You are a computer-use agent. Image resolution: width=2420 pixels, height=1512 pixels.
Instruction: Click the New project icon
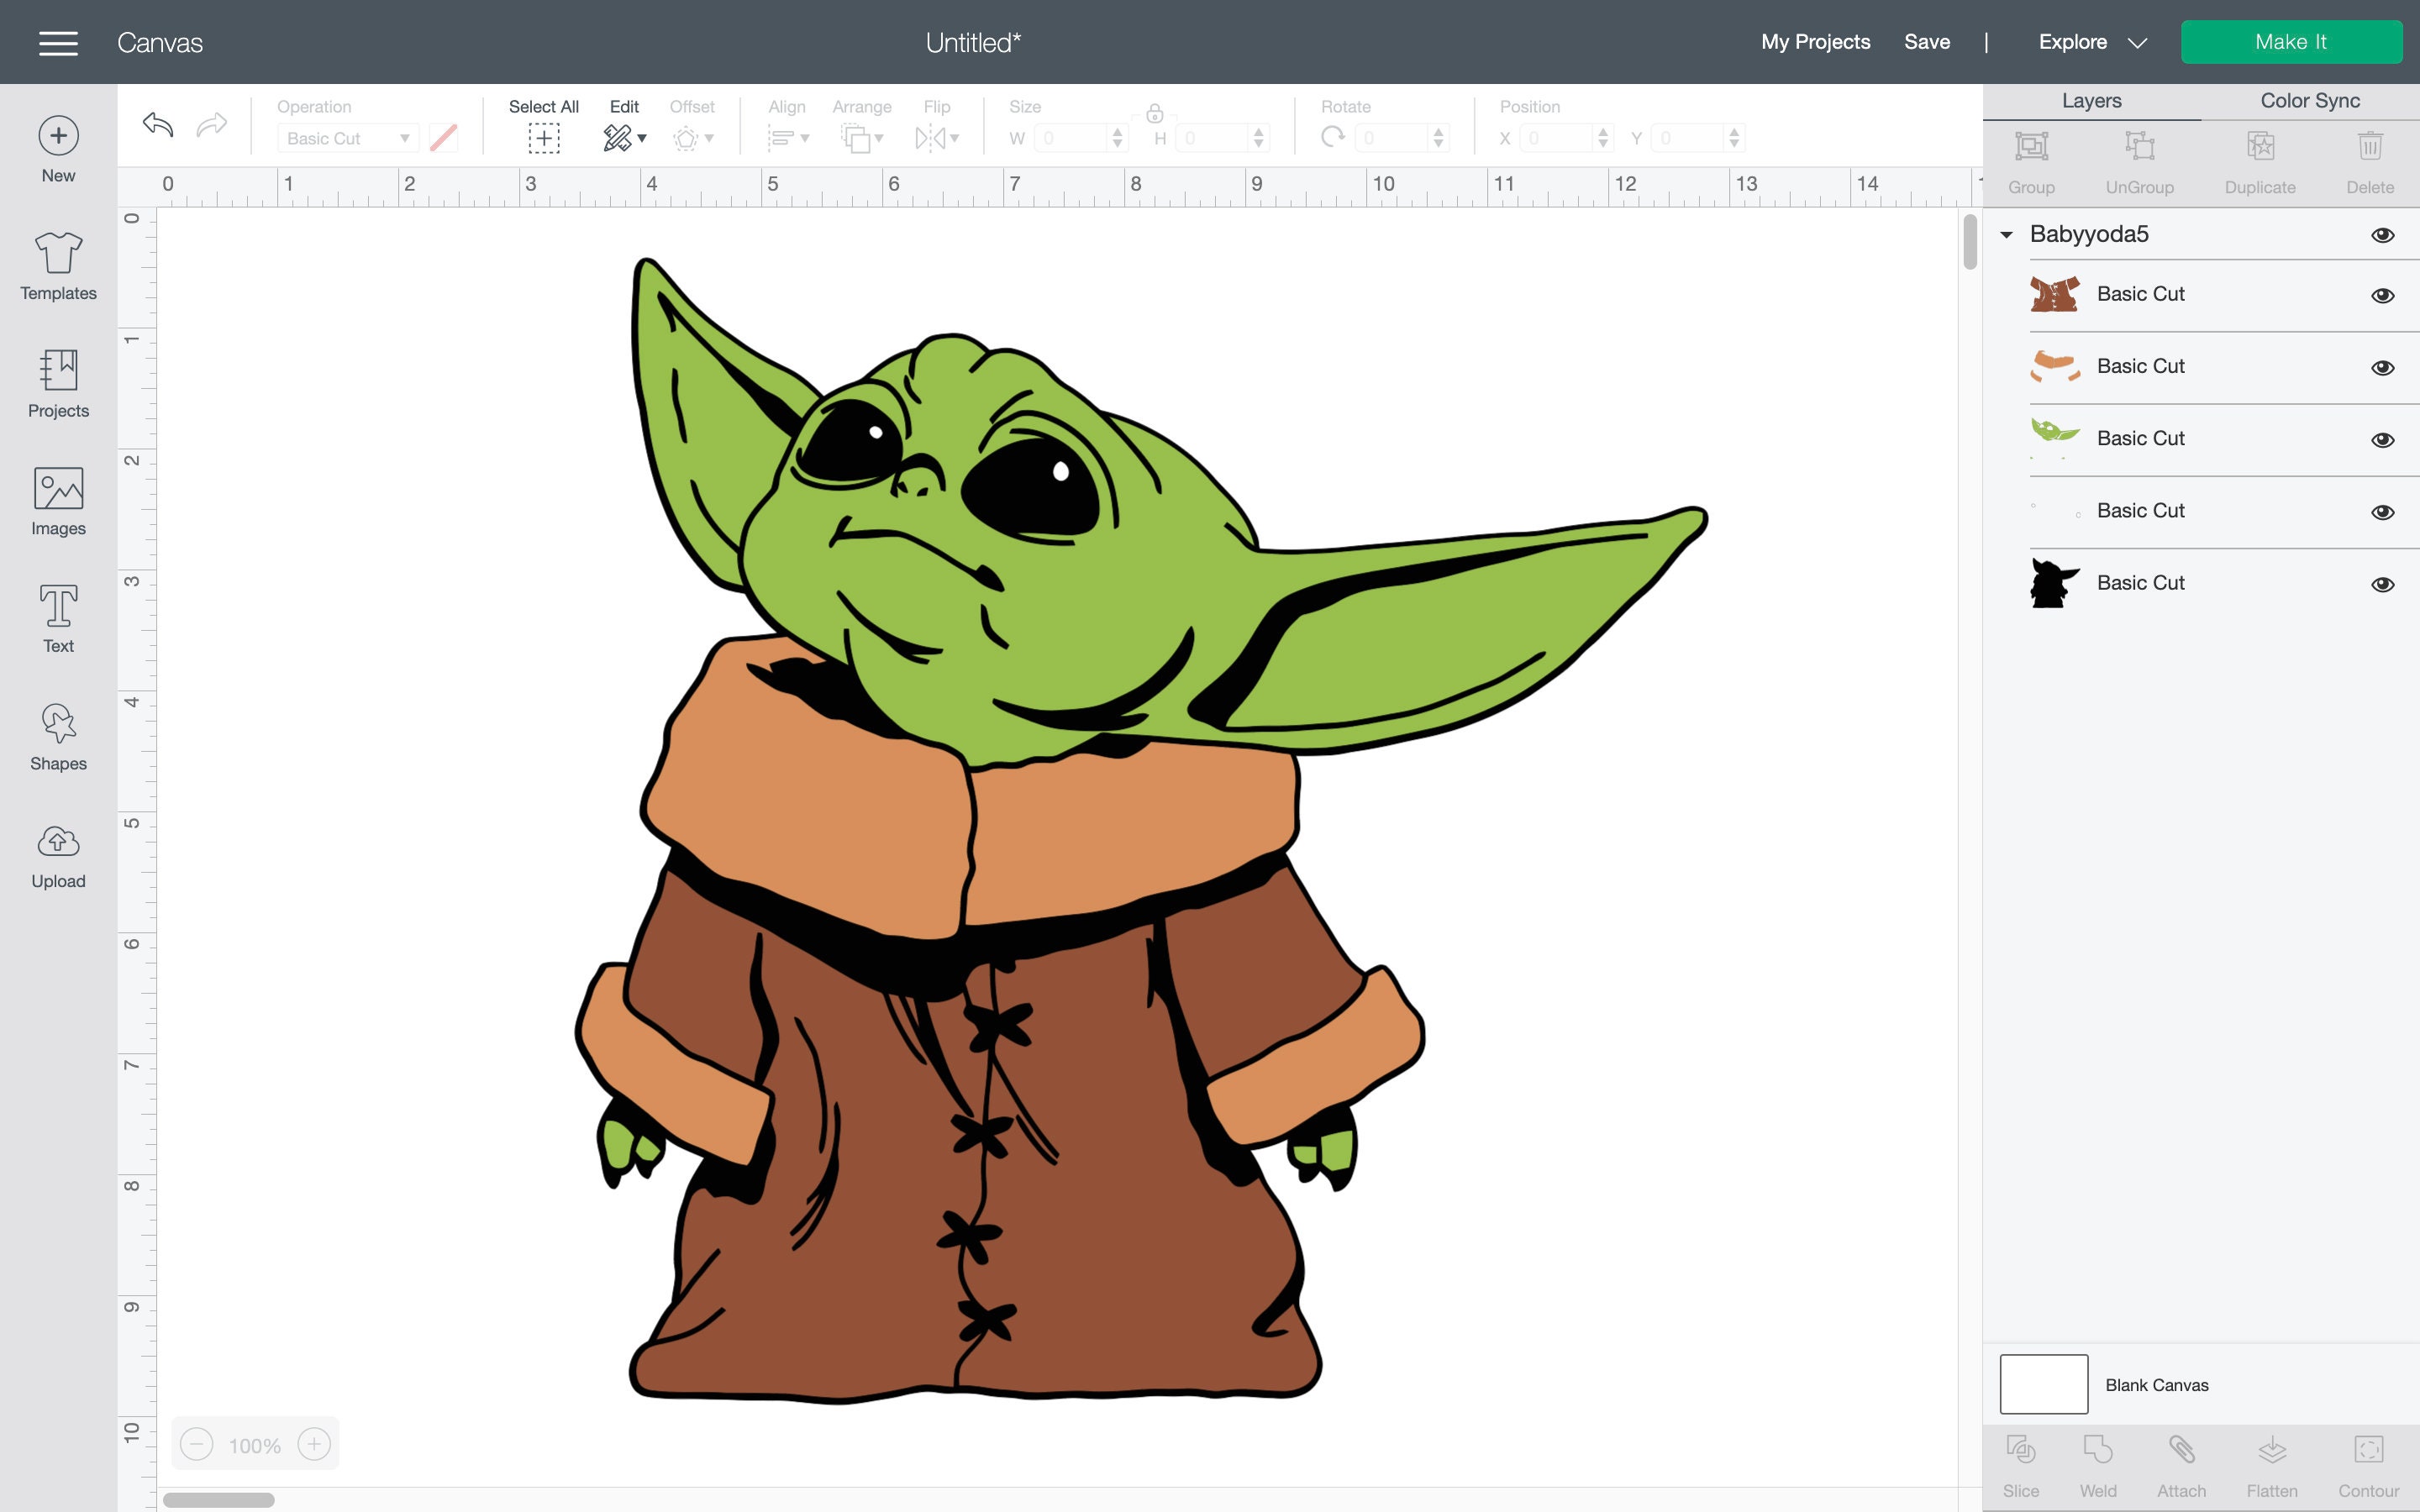click(58, 136)
